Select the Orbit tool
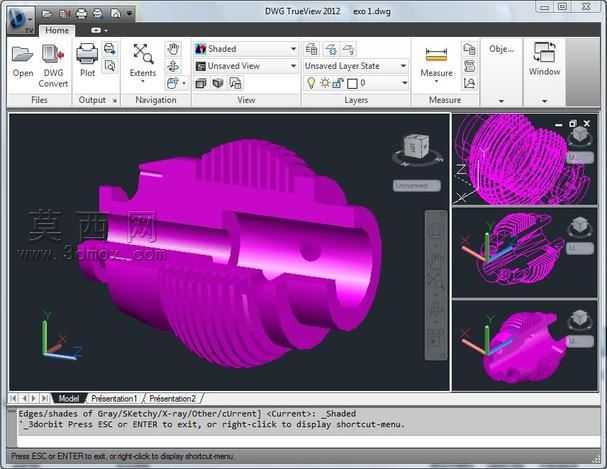The image size is (607, 469). [173, 66]
